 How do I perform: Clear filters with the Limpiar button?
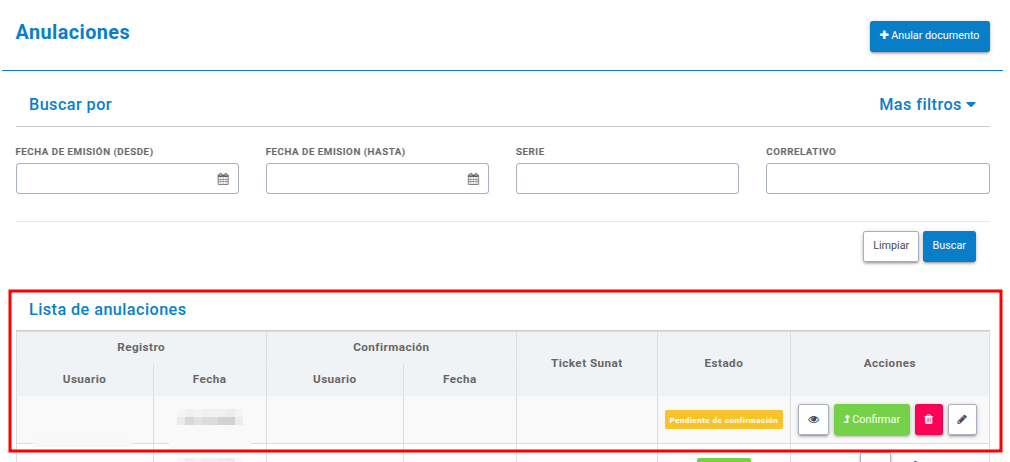pos(891,246)
